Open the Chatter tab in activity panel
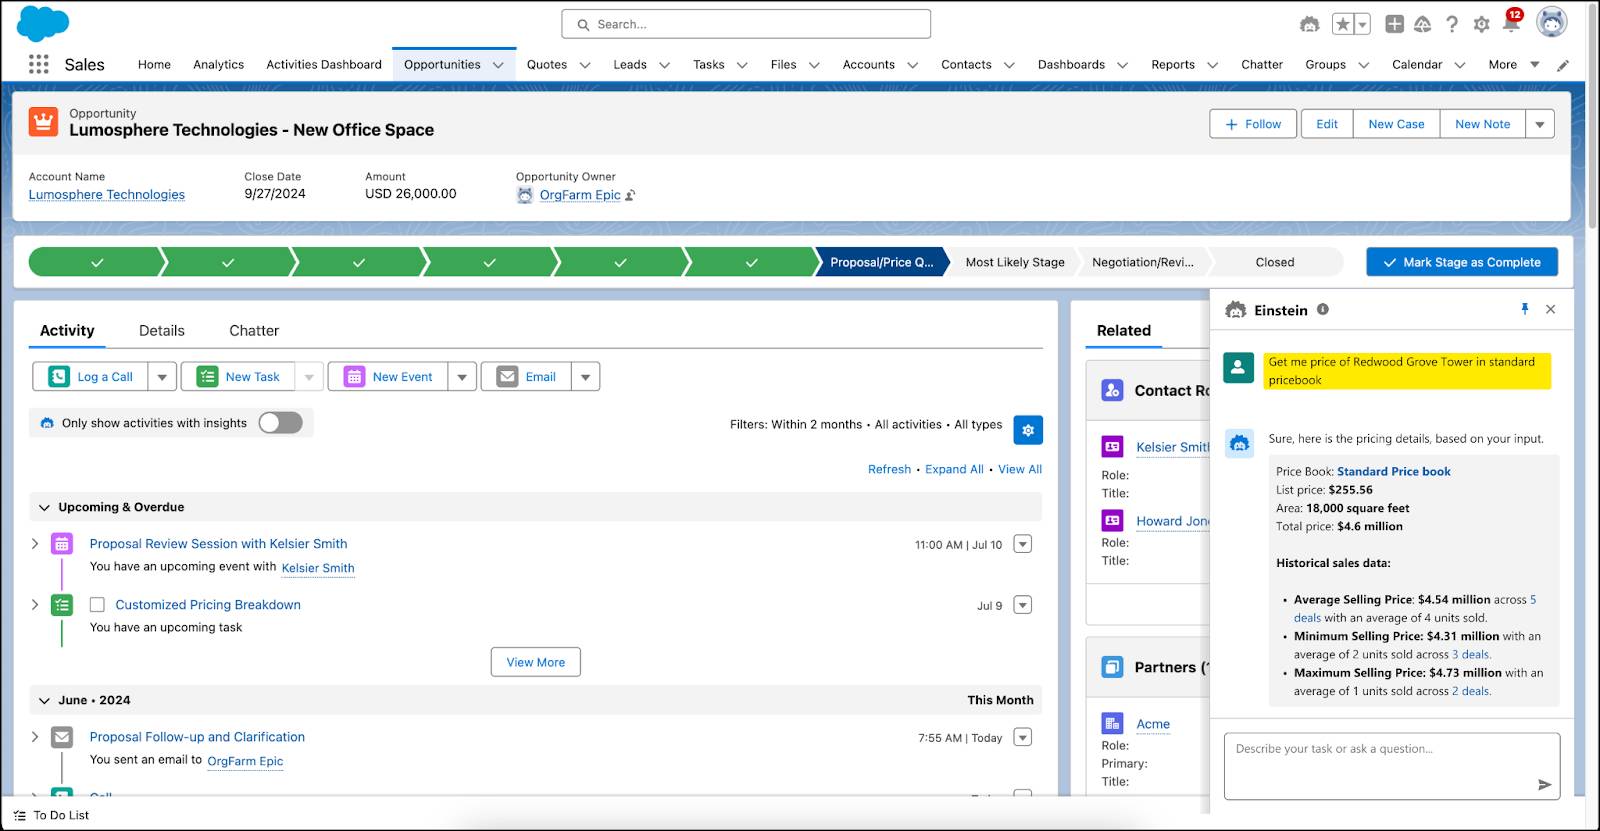1600x831 pixels. (254, 330)
